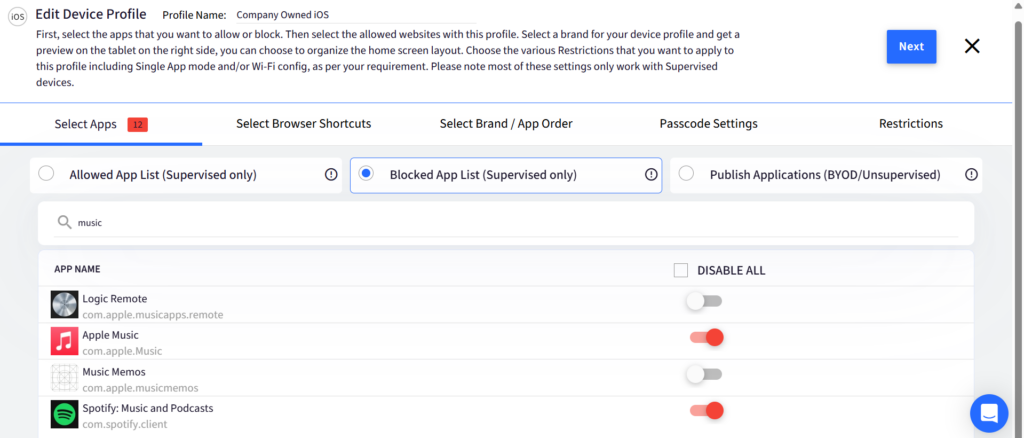Click the Logic Remote app name

115,299
